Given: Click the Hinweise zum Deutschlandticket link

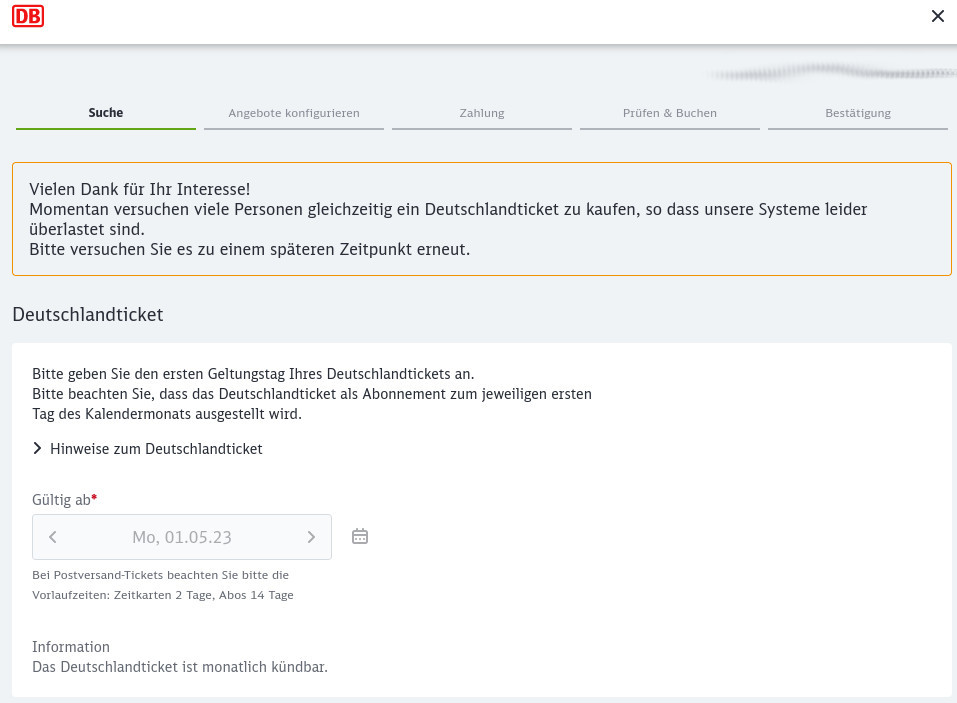Looking at the screenshot, I should point(156,448).
